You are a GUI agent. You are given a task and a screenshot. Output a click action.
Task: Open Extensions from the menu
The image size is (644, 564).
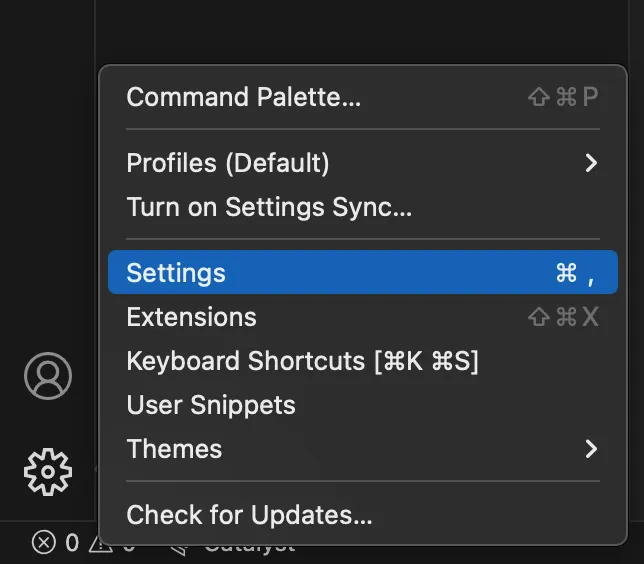point(363,317)
